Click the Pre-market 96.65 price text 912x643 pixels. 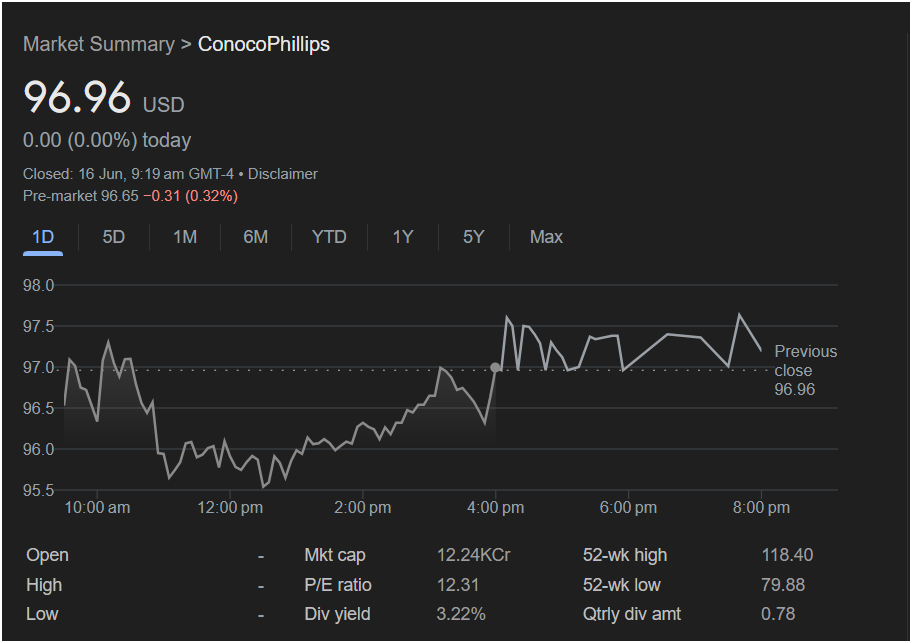pos(81,196)
